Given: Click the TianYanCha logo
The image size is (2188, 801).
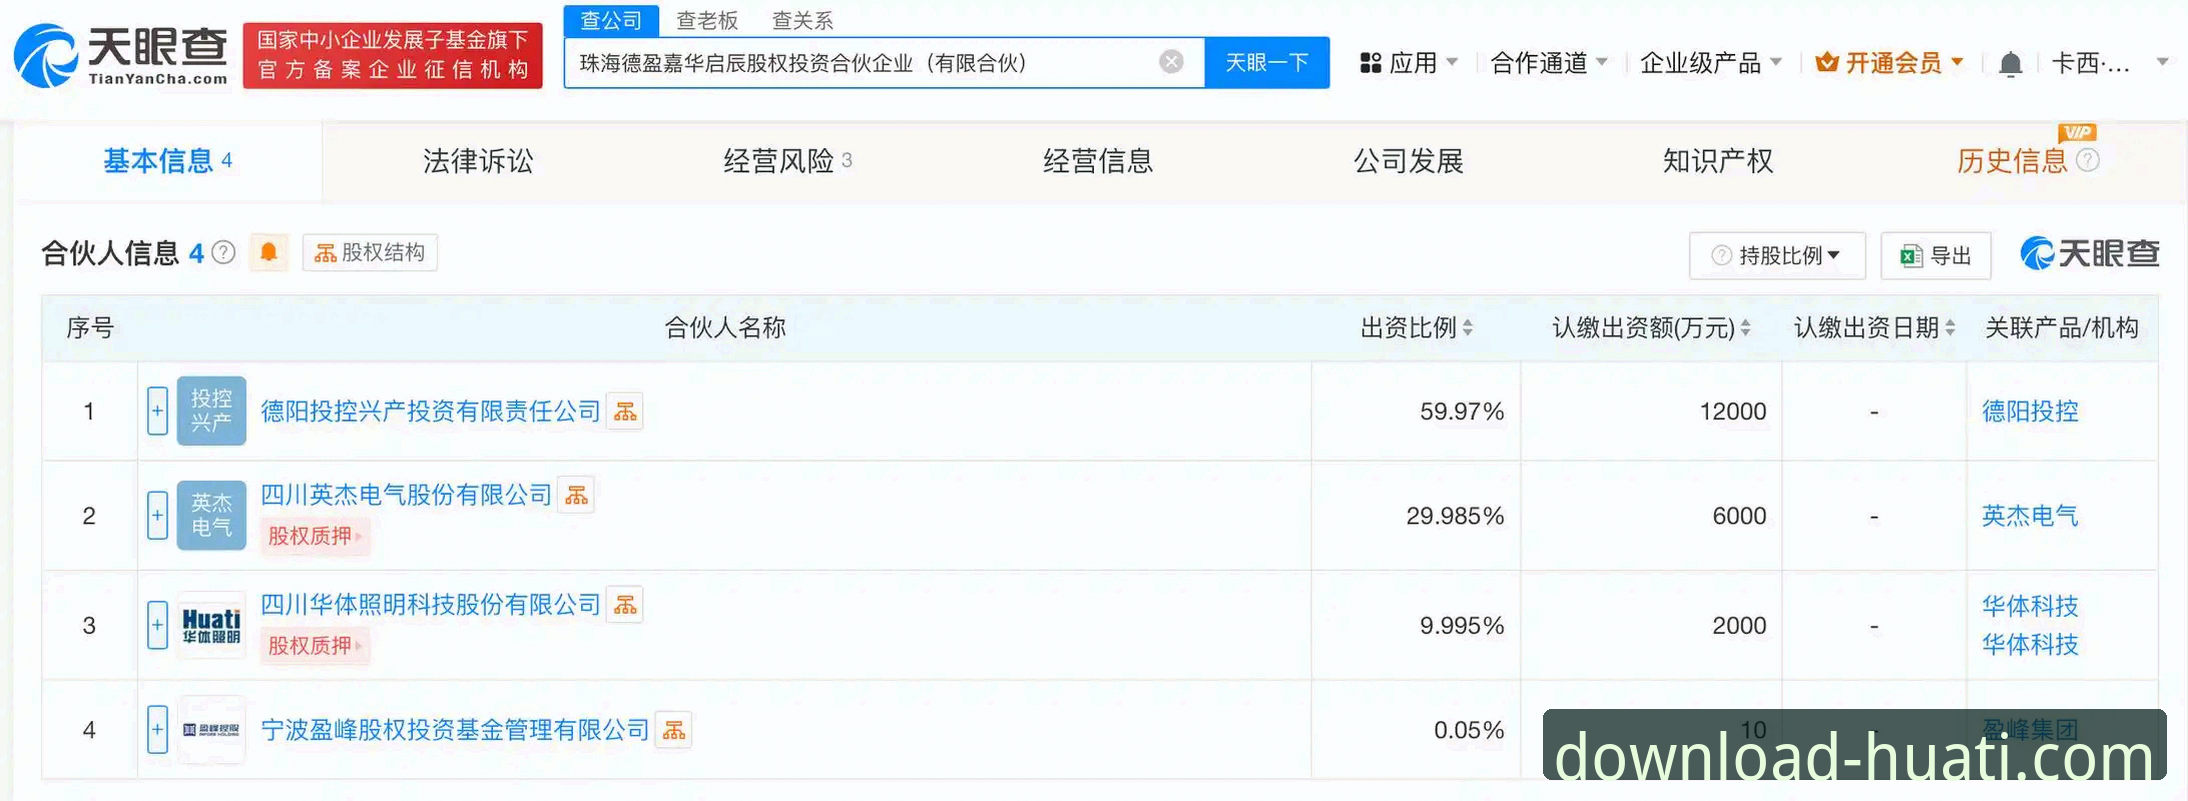Looking at the screenshot, I should click(121, 56).
